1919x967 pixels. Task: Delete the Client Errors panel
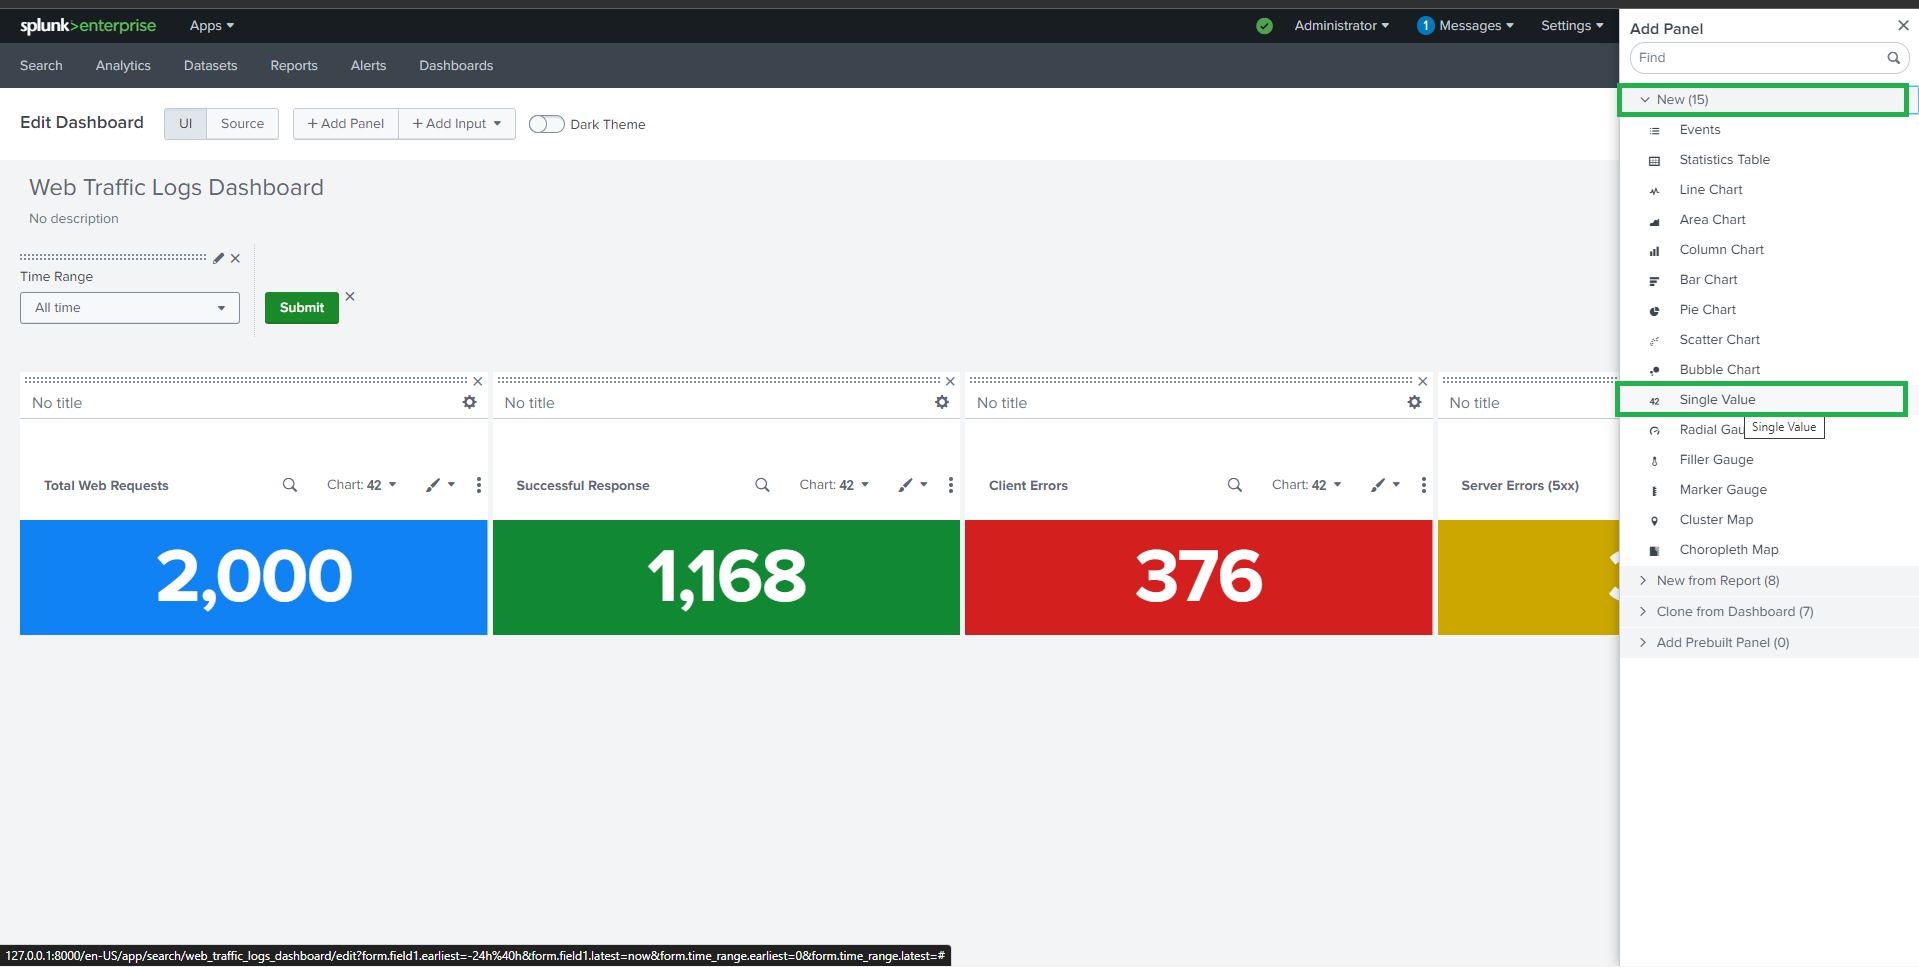point(1423,381)
